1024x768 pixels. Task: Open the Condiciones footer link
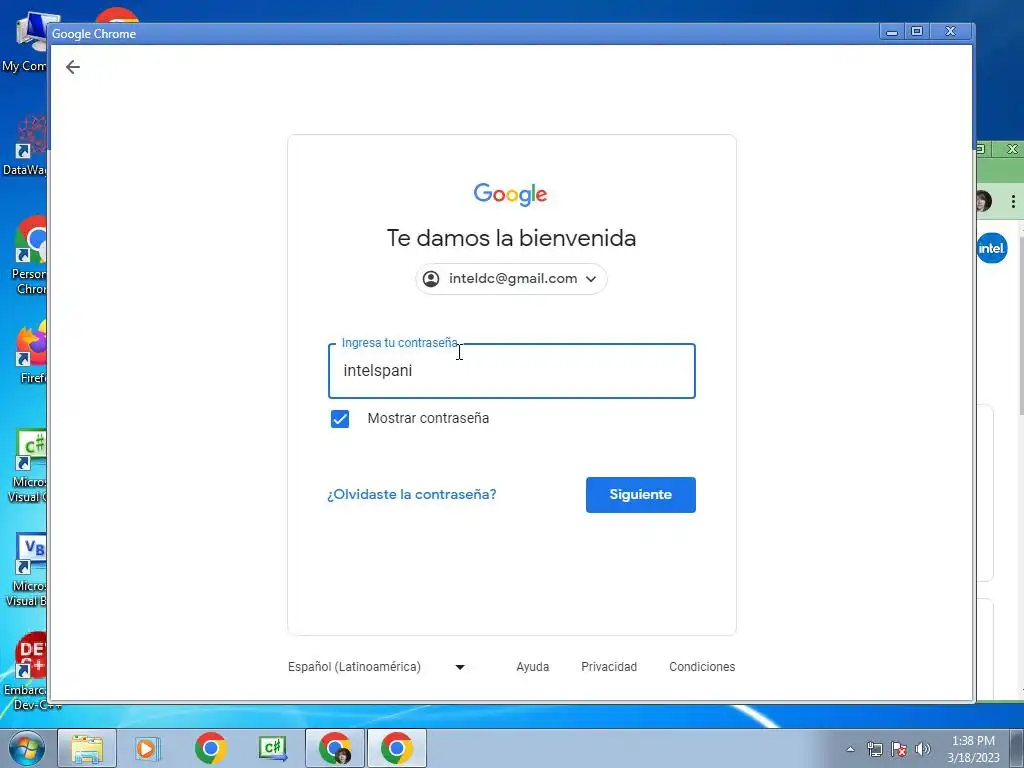coord(702,667)
